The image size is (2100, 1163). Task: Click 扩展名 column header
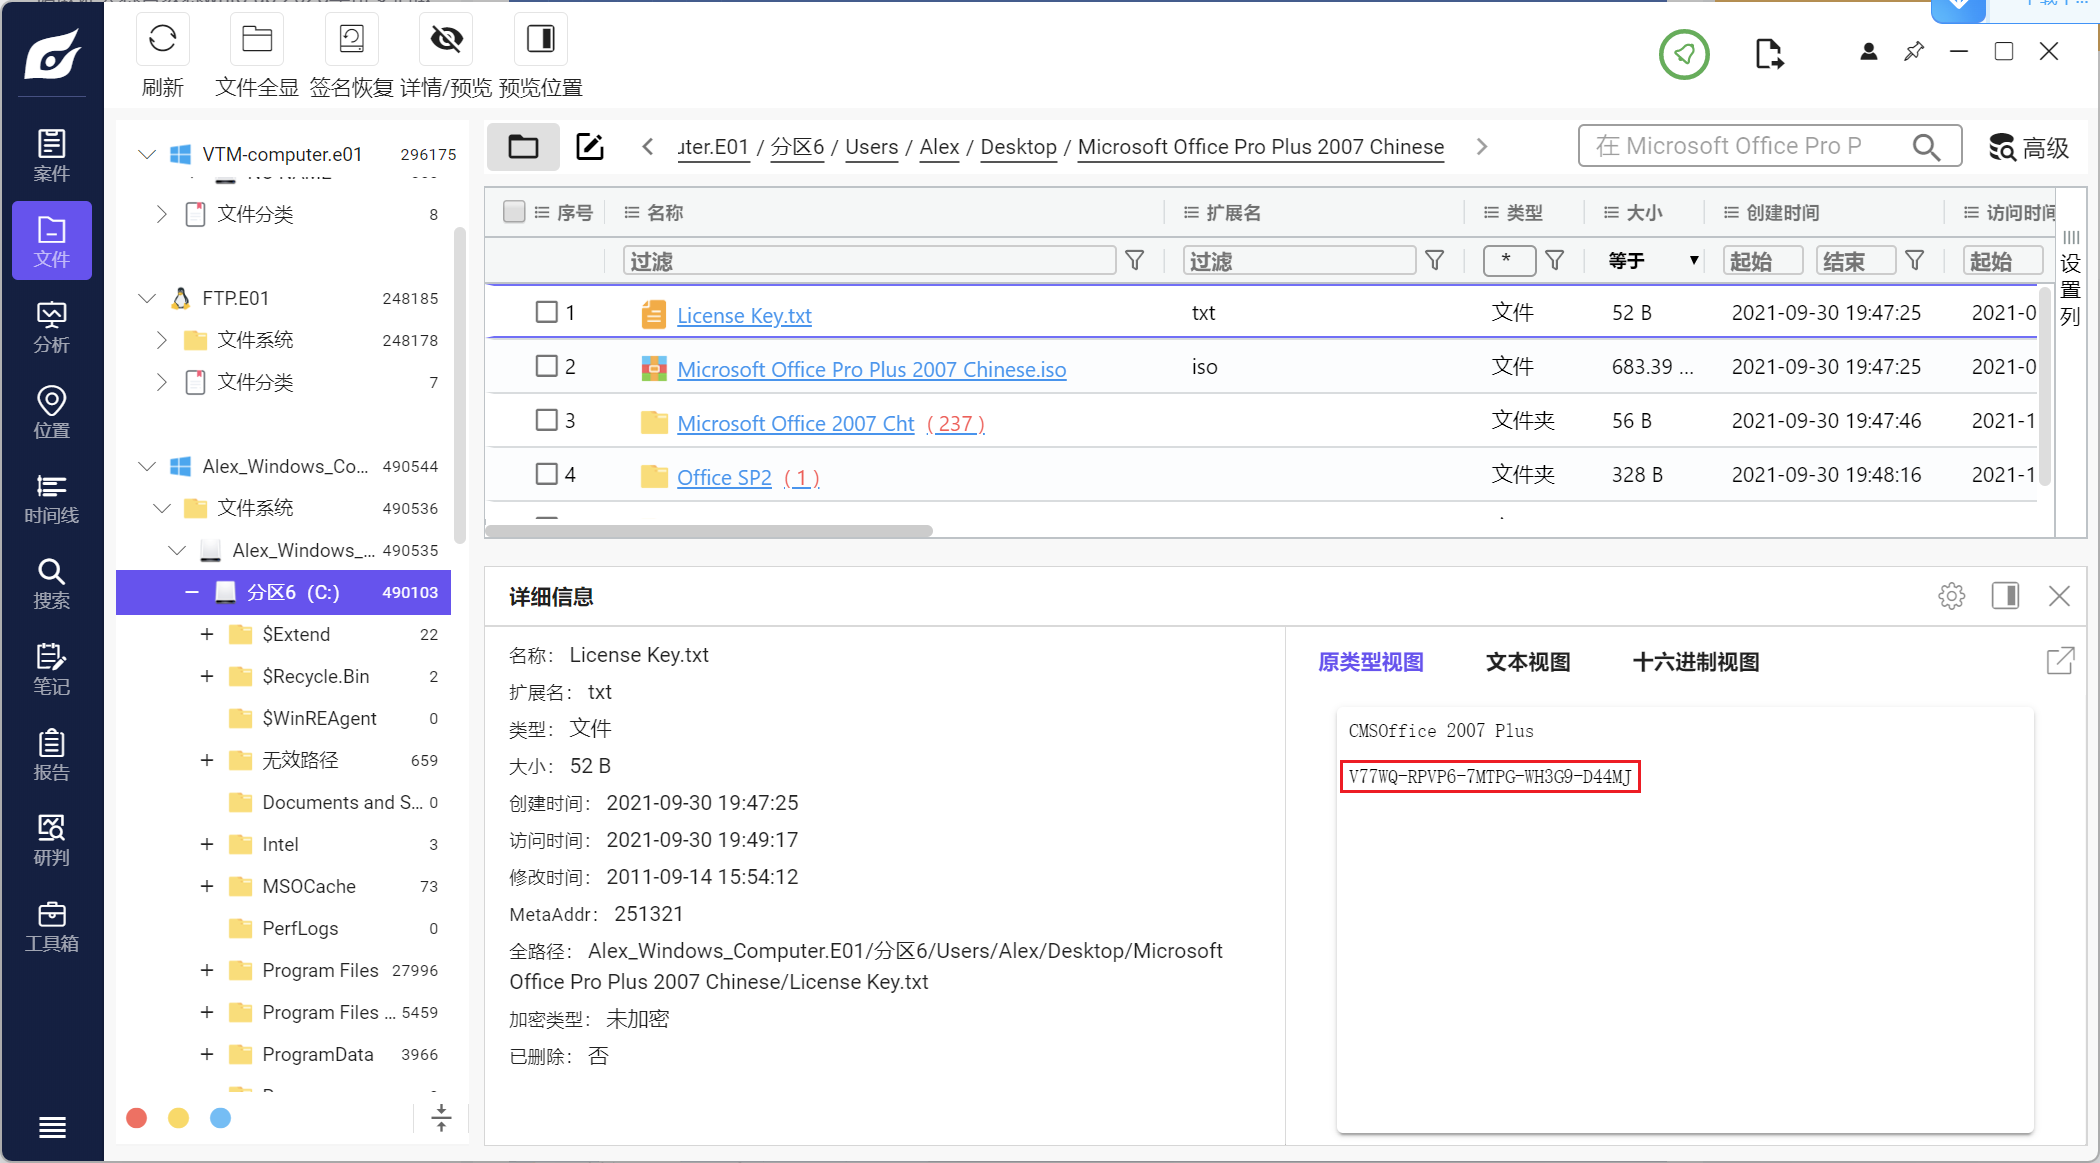click(x=1233, y=212)
